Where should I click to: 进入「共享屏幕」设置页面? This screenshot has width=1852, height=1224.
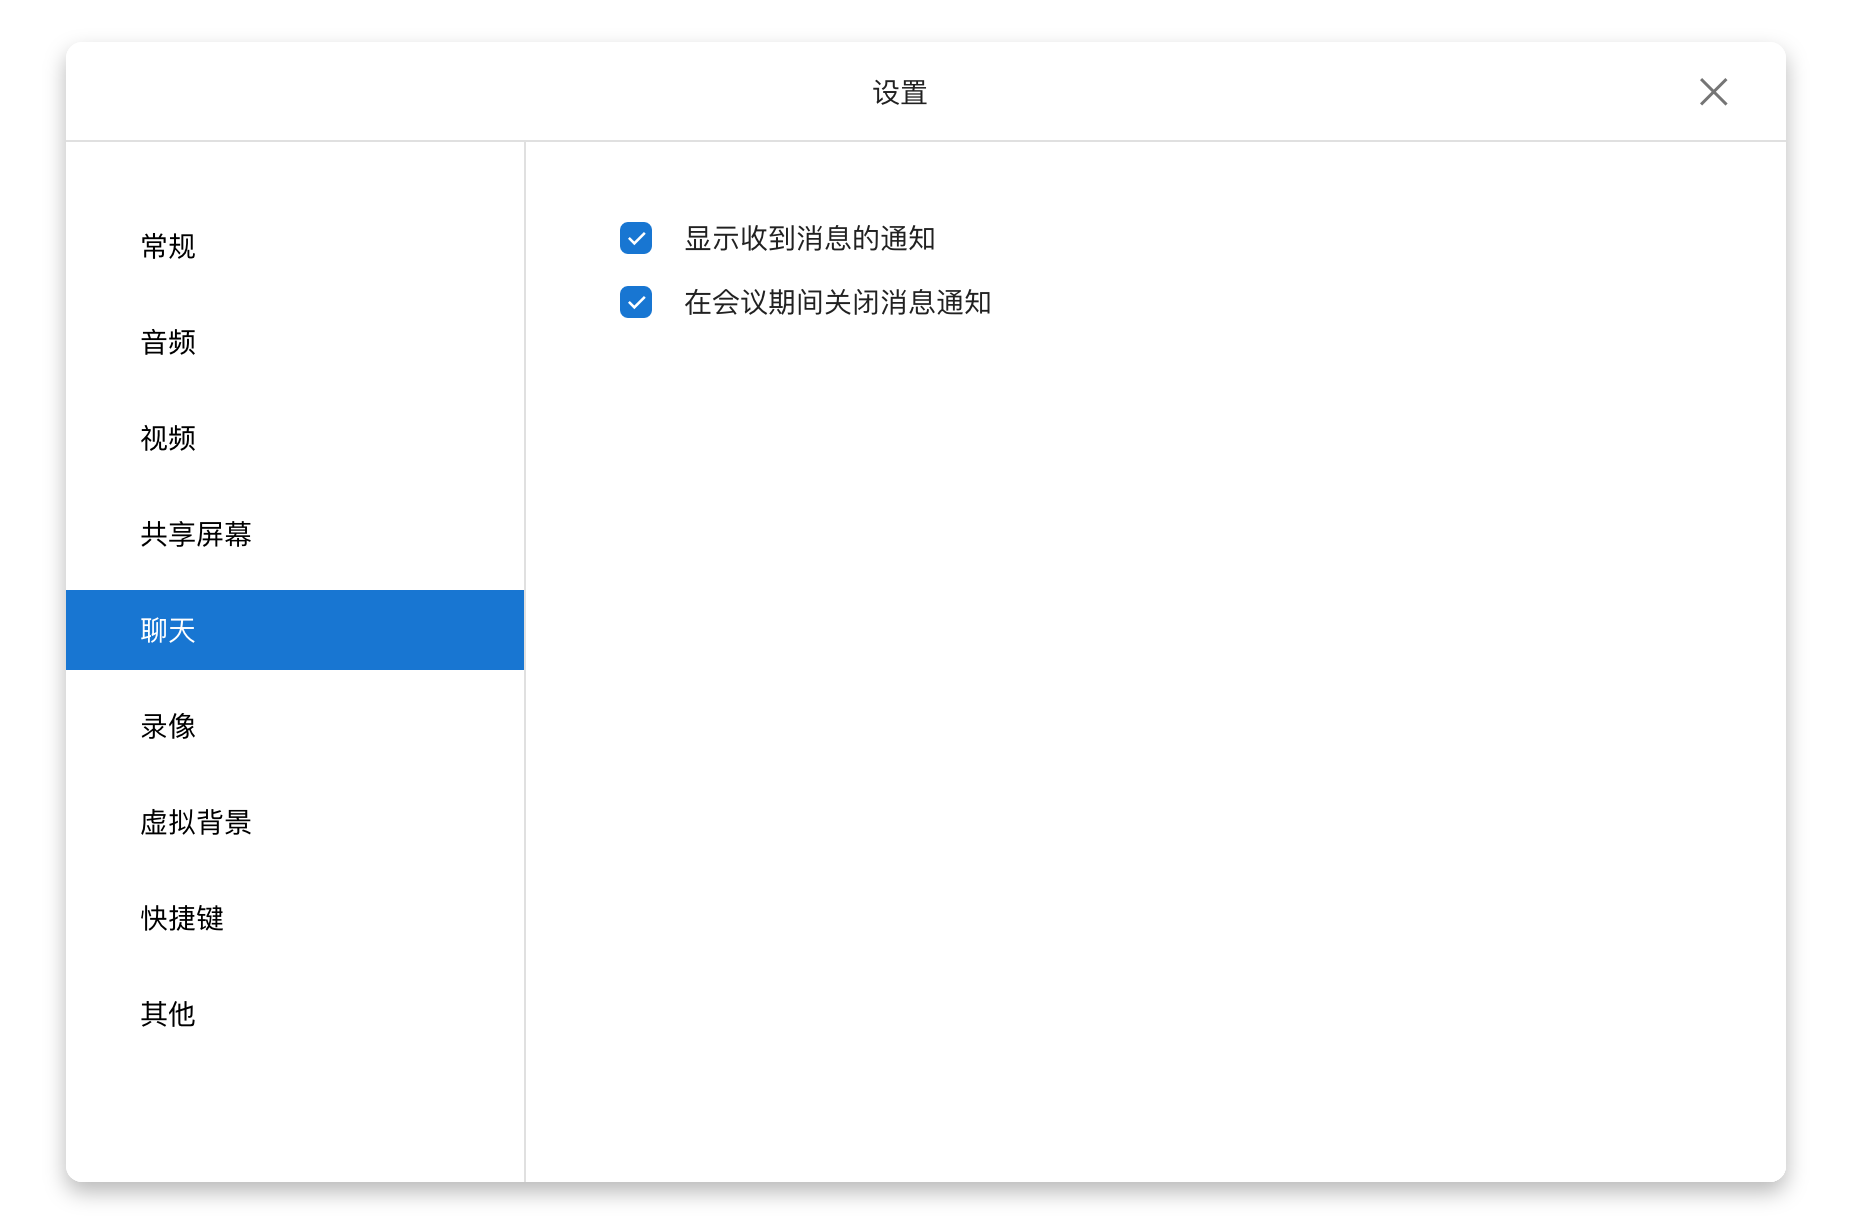[196, 535]
